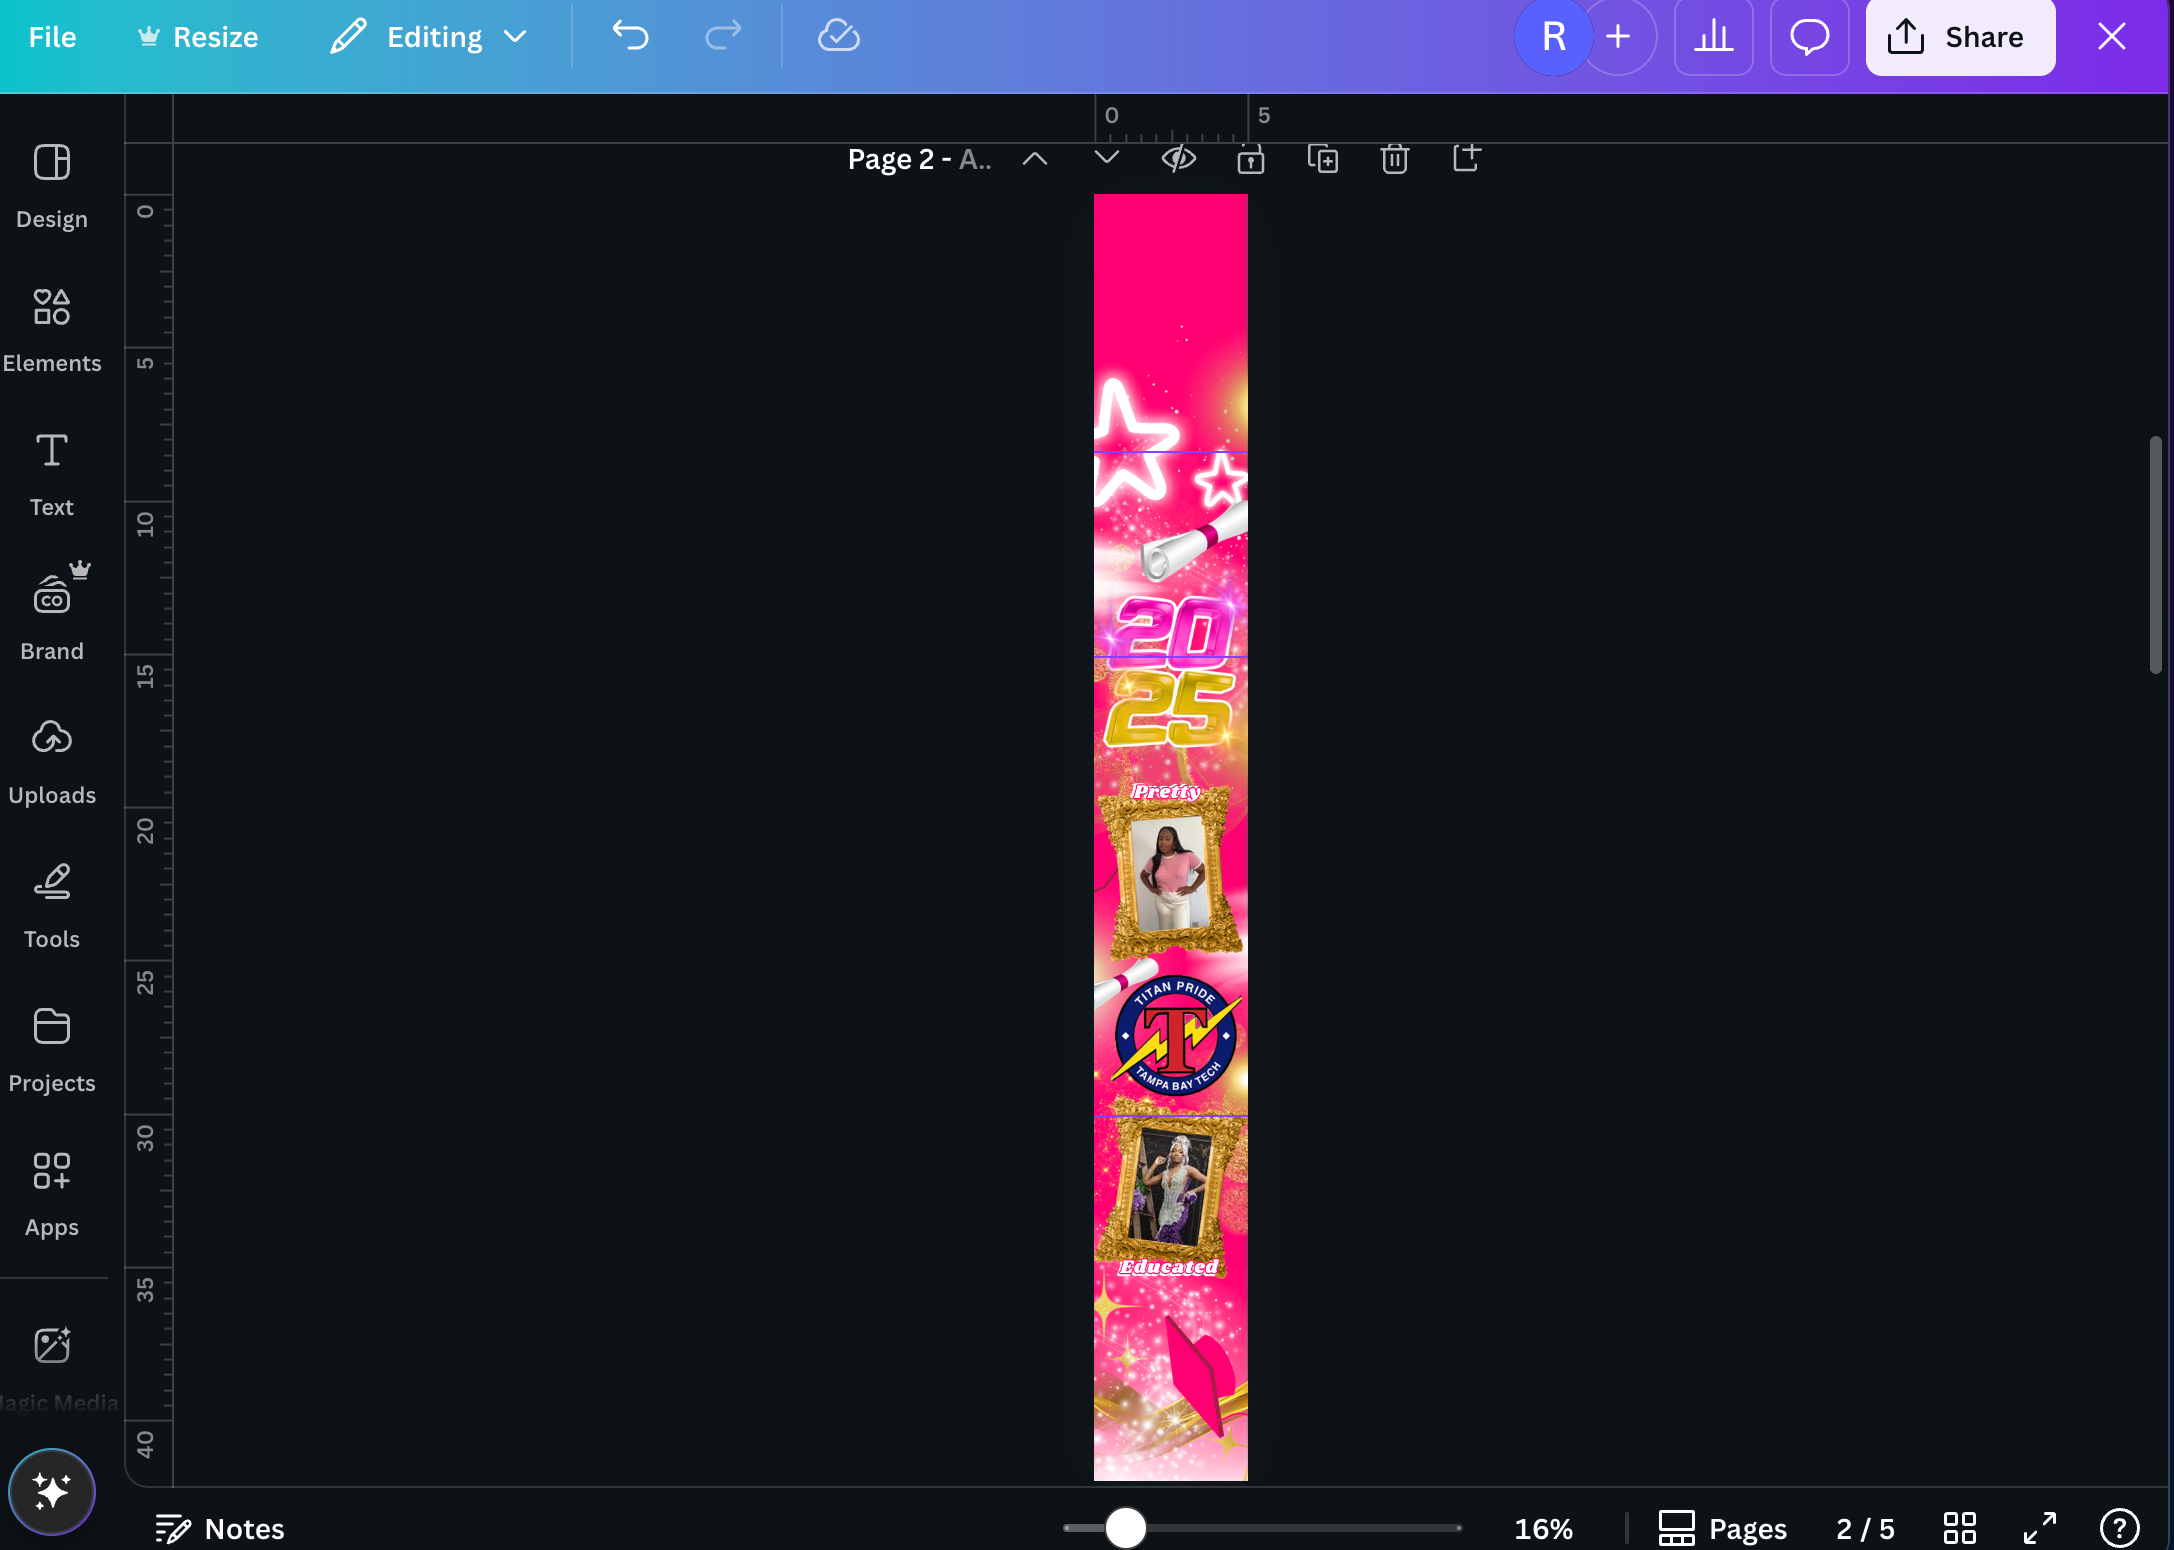Image resolution: width=2174 pixels, height=1550 pixels.
Task: Click the undo arrow
Action: [x=630, y=37]
